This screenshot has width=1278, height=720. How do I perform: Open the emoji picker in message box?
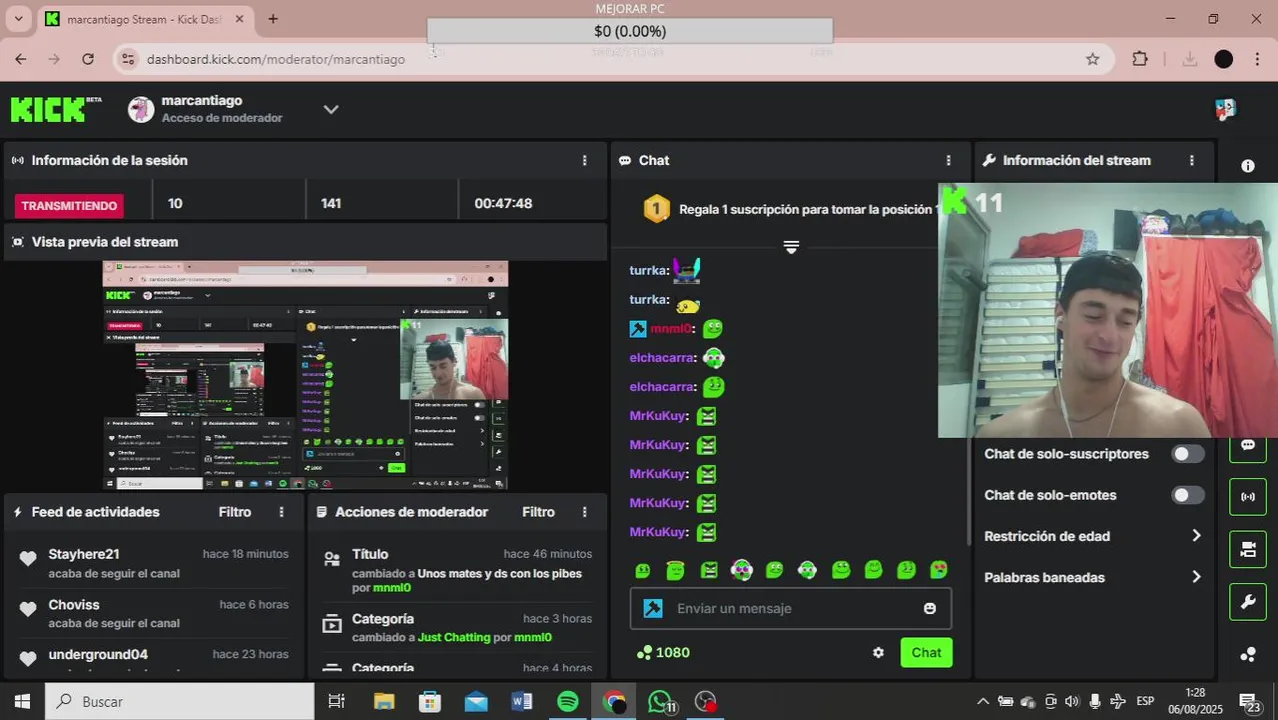[930, 608]
